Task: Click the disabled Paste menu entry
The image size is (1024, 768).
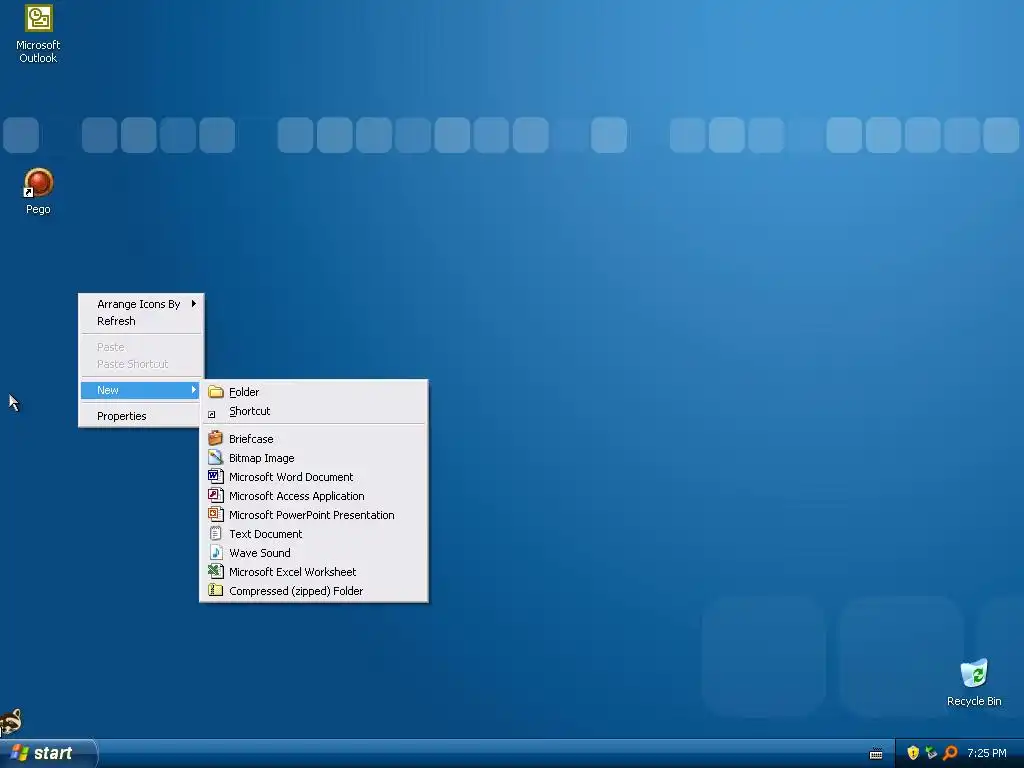Action: [x=141, y=347]
